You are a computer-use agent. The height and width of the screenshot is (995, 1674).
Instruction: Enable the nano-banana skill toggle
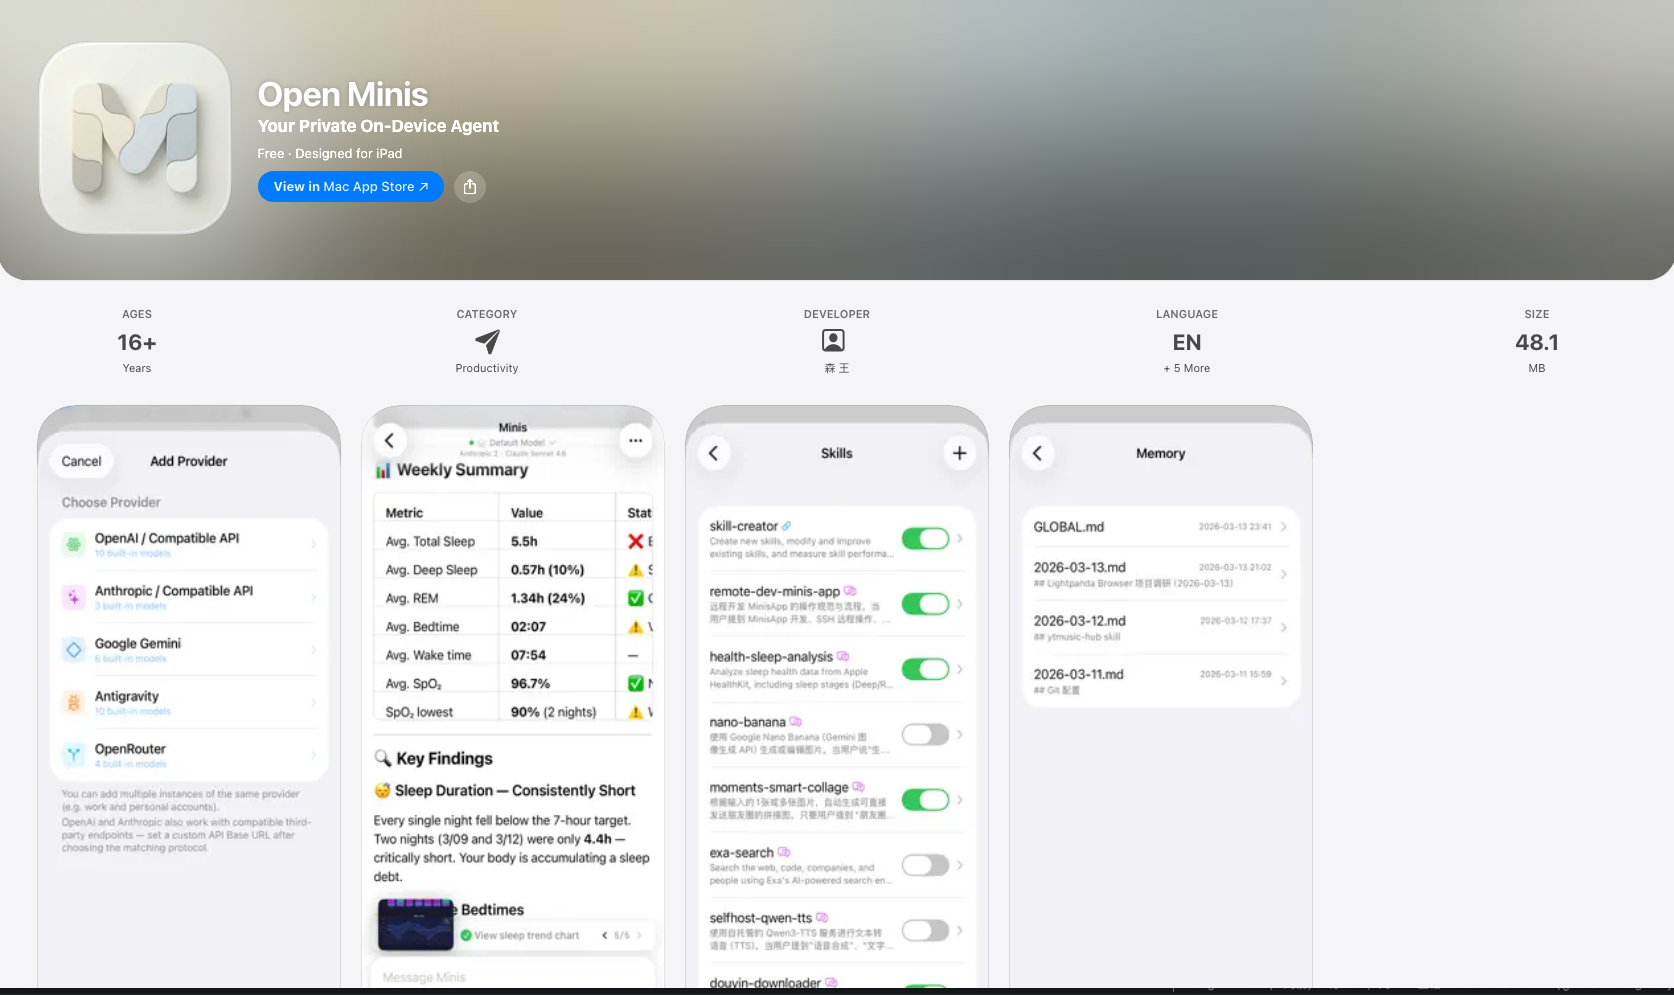tap(925, 734)
